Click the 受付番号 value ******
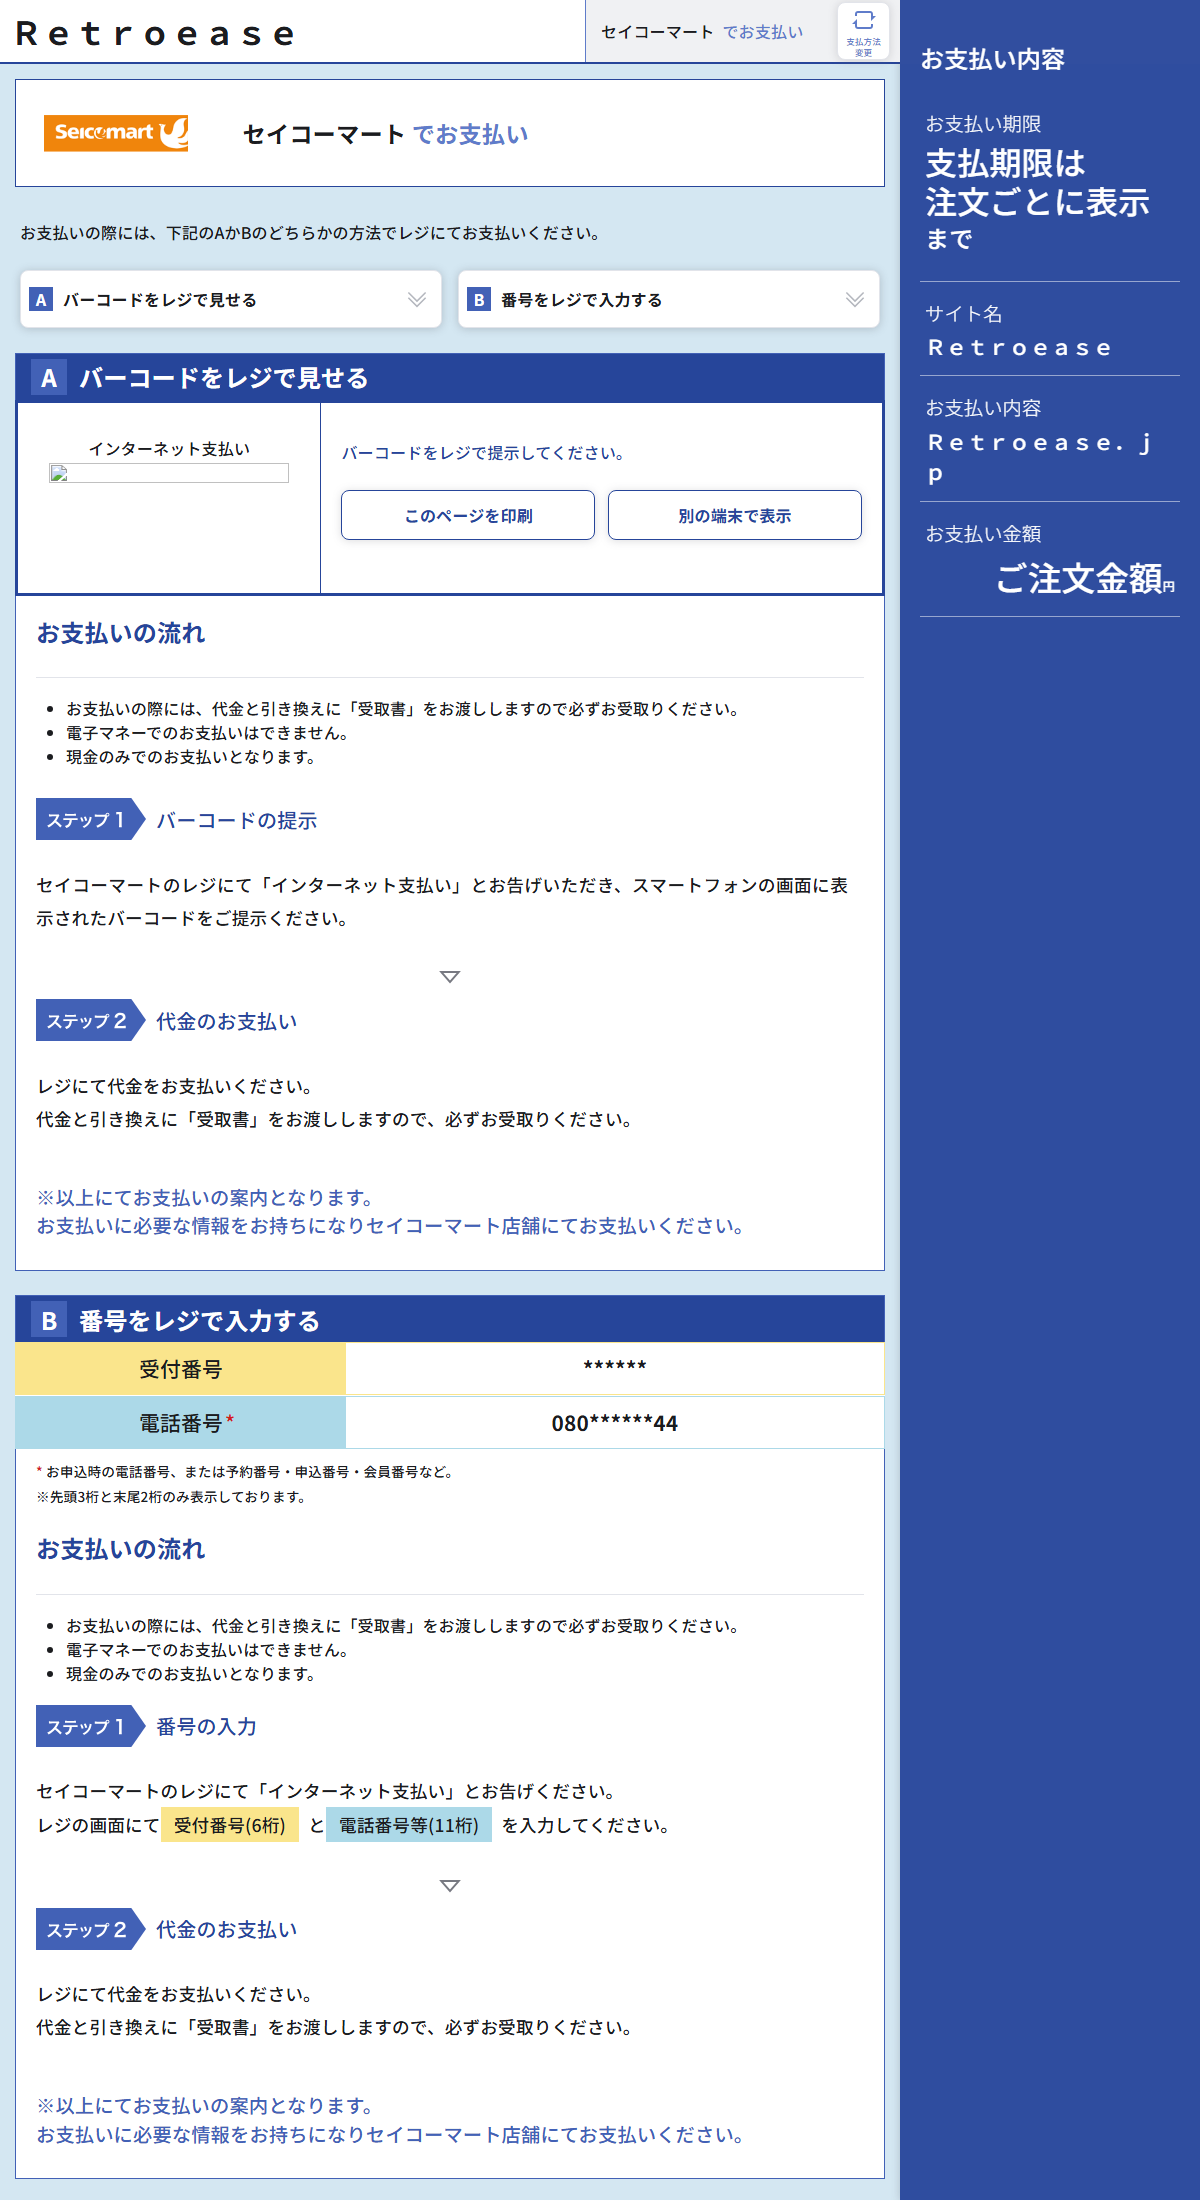Screen dimensions: 1200x2200 tap(615, 1366)
